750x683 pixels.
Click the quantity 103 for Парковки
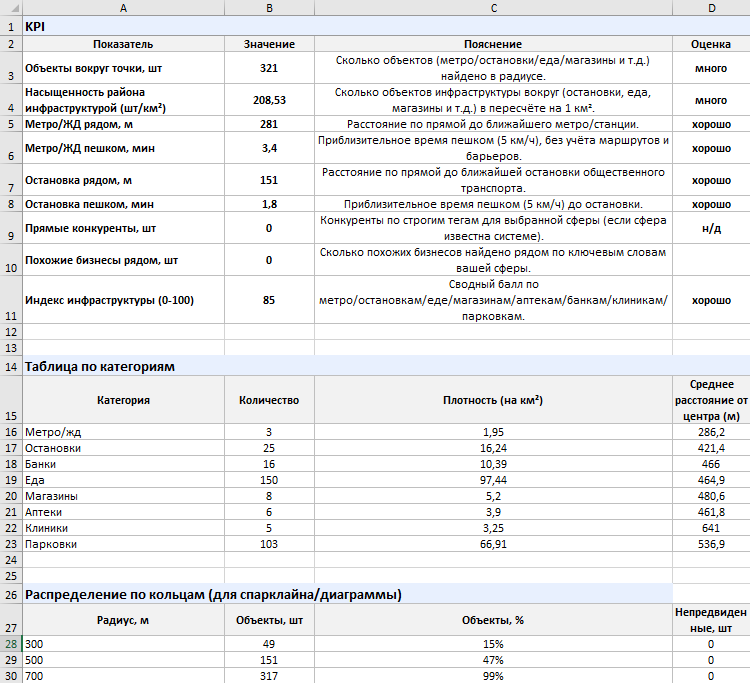click(x=269, y=544)
